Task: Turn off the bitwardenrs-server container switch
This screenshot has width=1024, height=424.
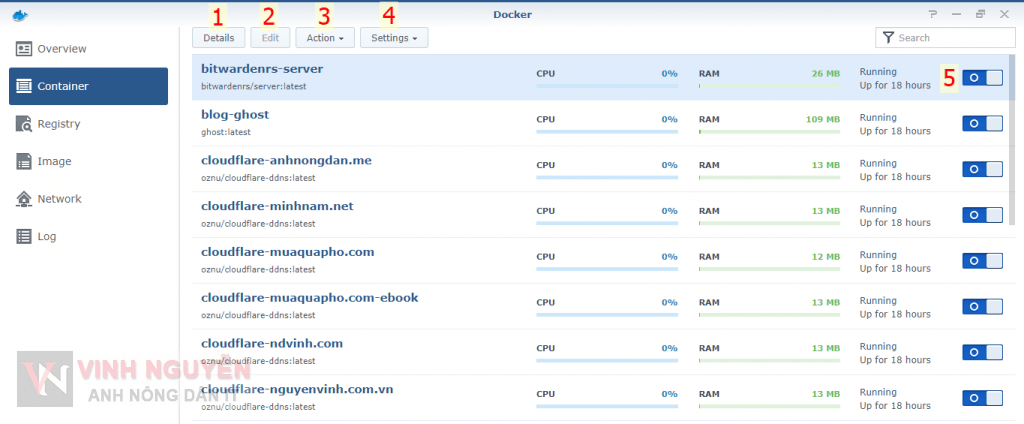Action: [982, 77]
